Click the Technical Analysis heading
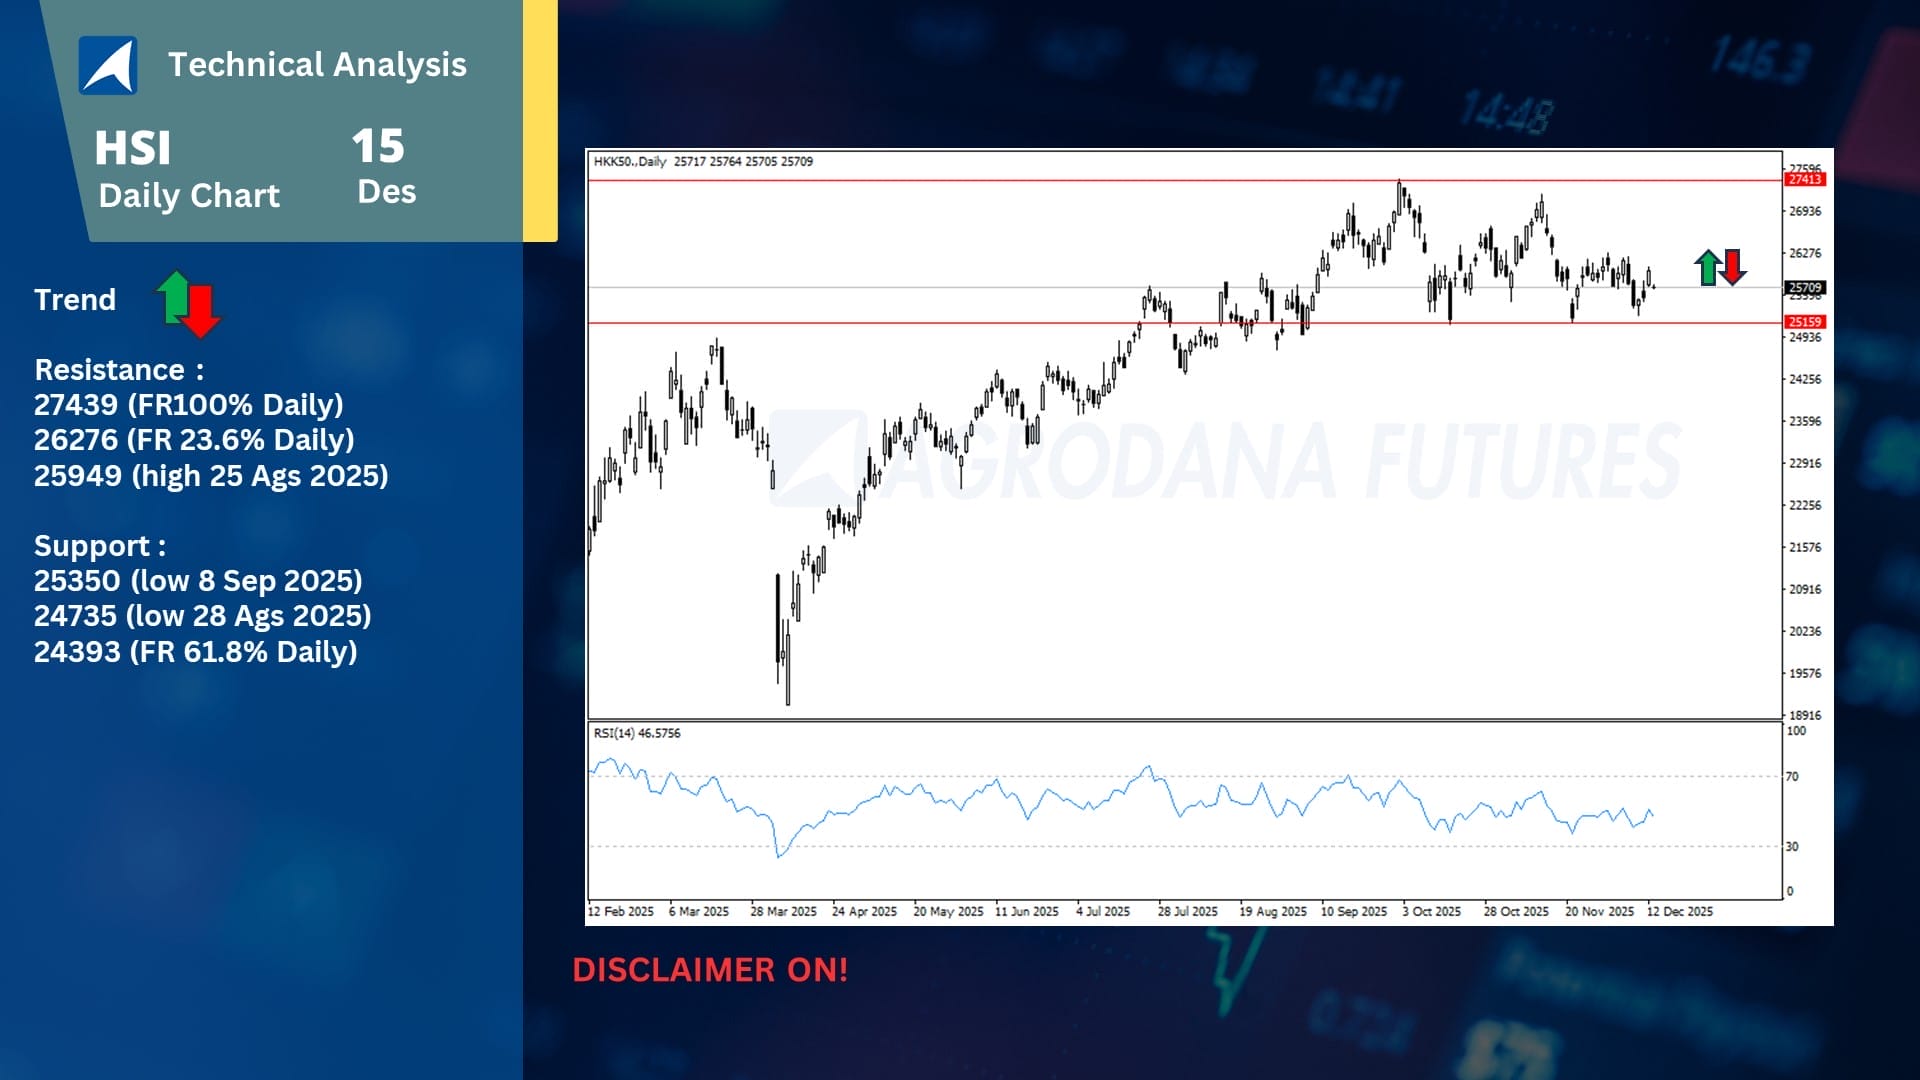Viewport: 1920px width, 1080px height. pos(317,64)
